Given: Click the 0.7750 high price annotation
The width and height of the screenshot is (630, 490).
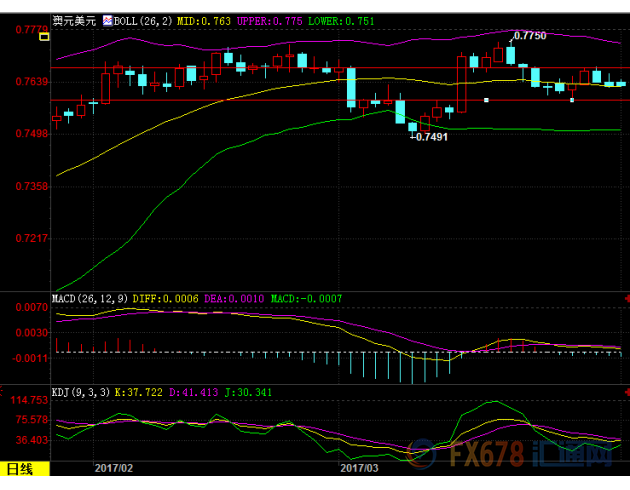Looking at the screenshot, I should (530, 36).
